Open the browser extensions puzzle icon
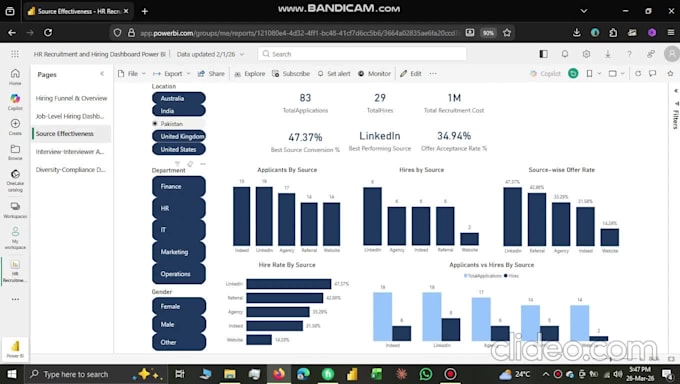The width and height of the screenshot is (680, 384). coord(613,33)
